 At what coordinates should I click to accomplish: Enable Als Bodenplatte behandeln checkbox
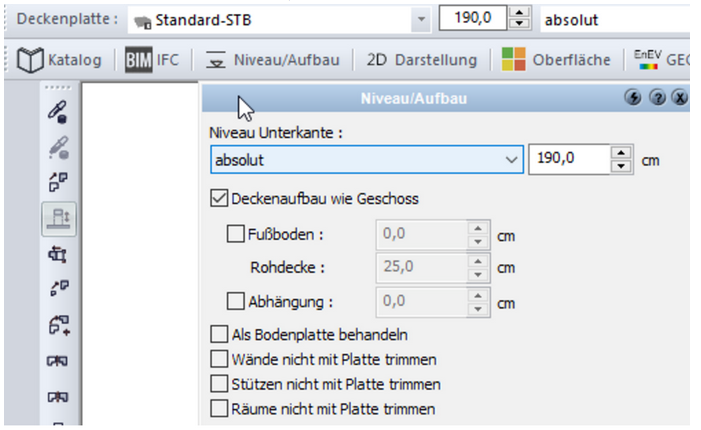coord(219,335)
